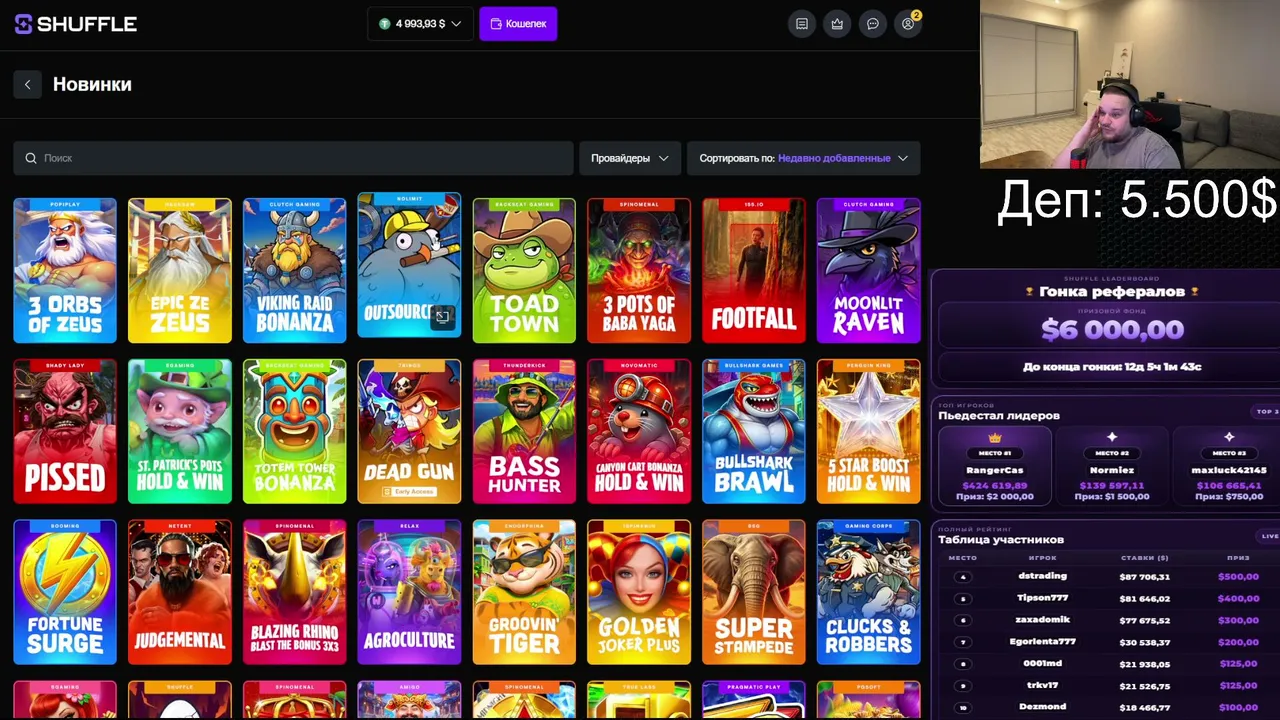Open the Провайдеры providers dropdown
Viewport: 1280px width, 720px height.
pyautogui.click(x=630, y=158)
